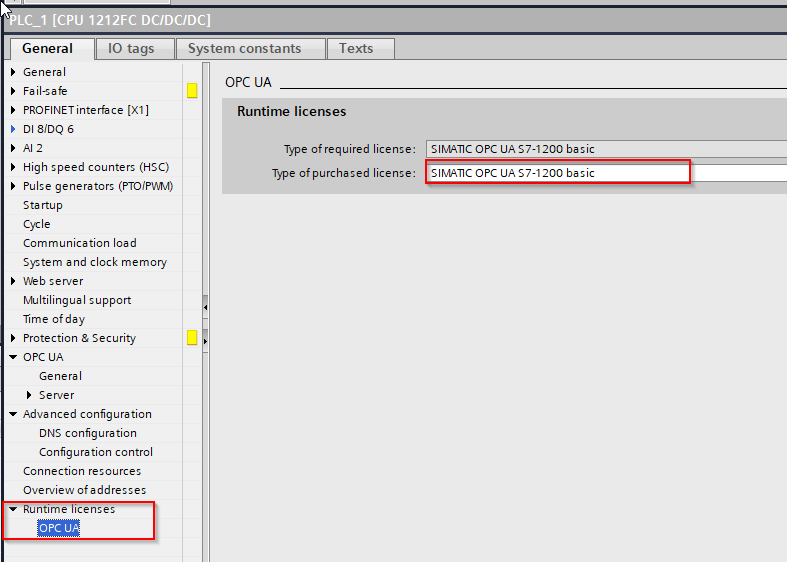The image size is (787, 562).
Task: Expand navigation pane with right splitter arrow
Action: [205, 341]
